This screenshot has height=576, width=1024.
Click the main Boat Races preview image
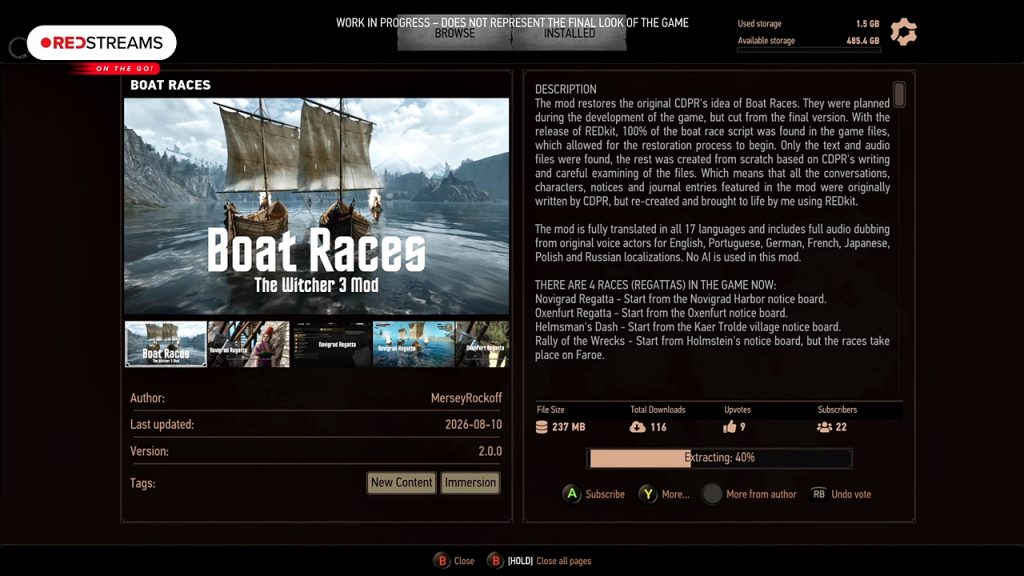click(316, 206)
